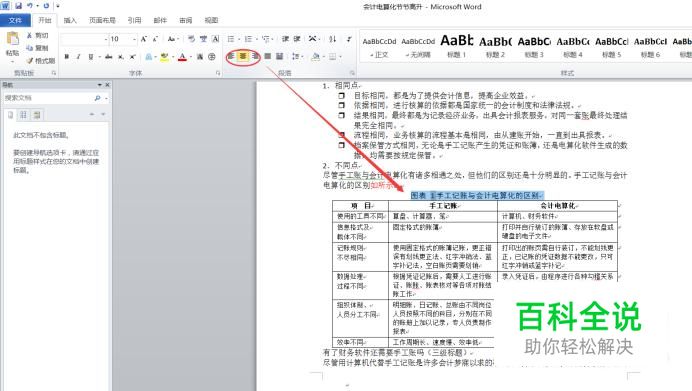Viewport: 692px width, 391px height.
Task: Click the Paste icon in clipboard group
Action: pos(13,39)
